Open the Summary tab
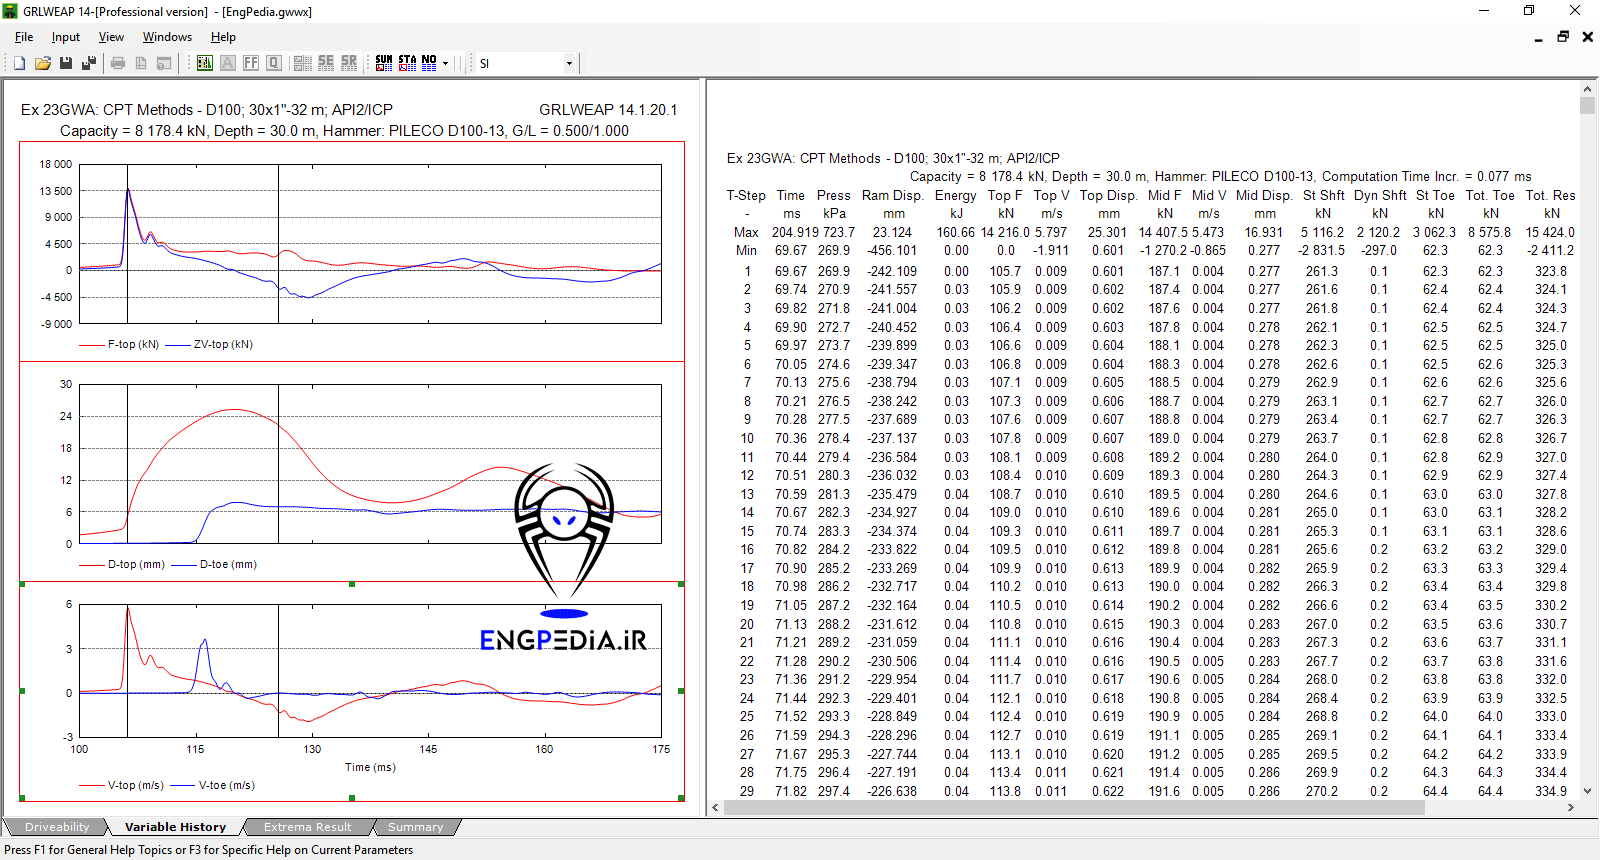This screenshot has height=860, width=1600. click(415, 827)
